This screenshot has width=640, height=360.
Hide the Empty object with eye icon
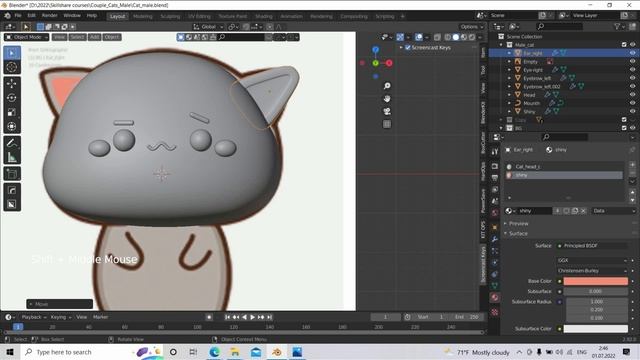633,62
